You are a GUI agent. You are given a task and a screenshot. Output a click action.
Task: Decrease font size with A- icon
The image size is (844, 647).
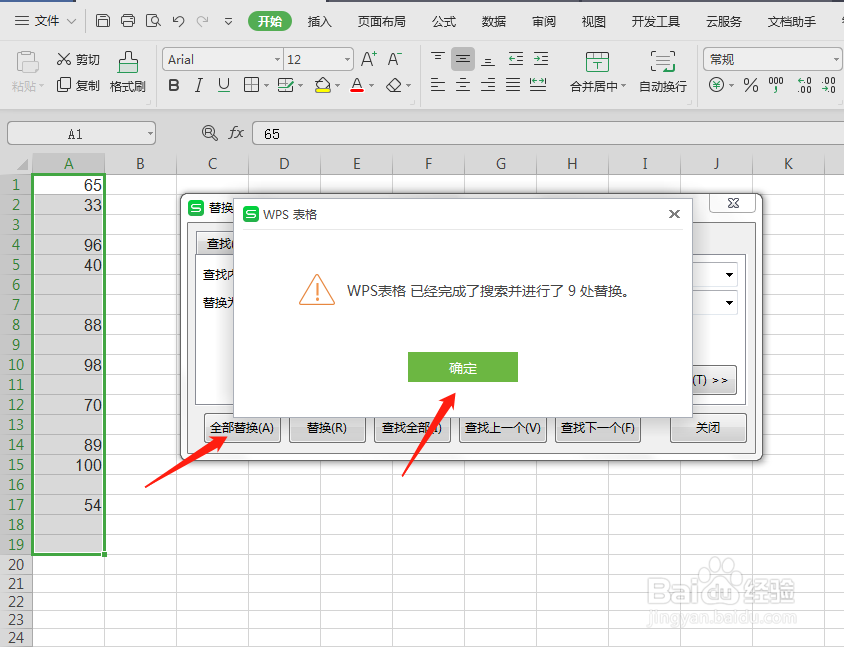click(395, 59)
